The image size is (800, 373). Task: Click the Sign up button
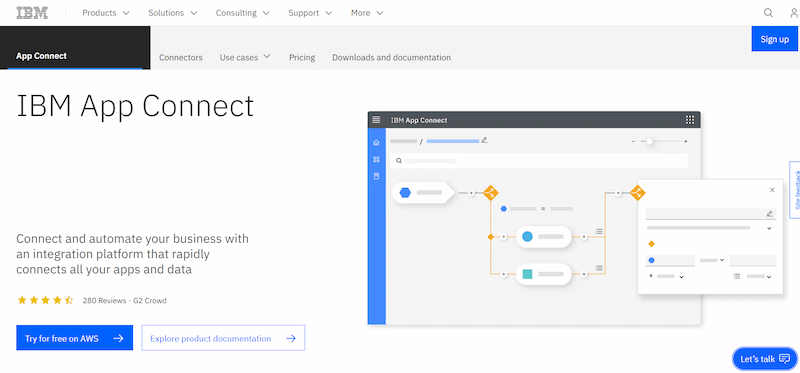(x=774, y=39)
